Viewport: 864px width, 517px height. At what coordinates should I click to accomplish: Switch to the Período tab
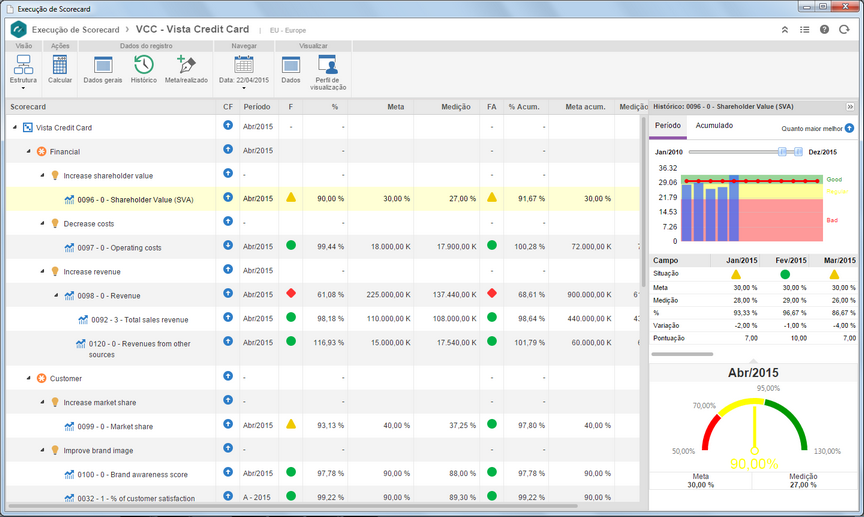[668, 126]
